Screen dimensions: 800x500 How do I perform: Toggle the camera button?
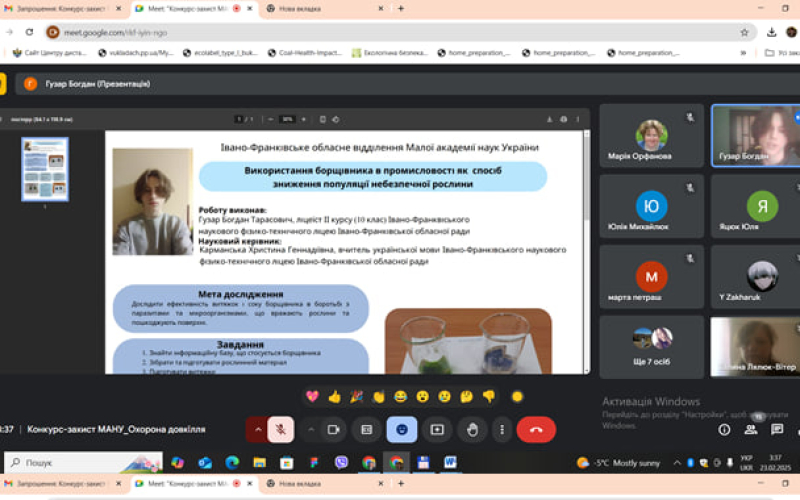334,430
